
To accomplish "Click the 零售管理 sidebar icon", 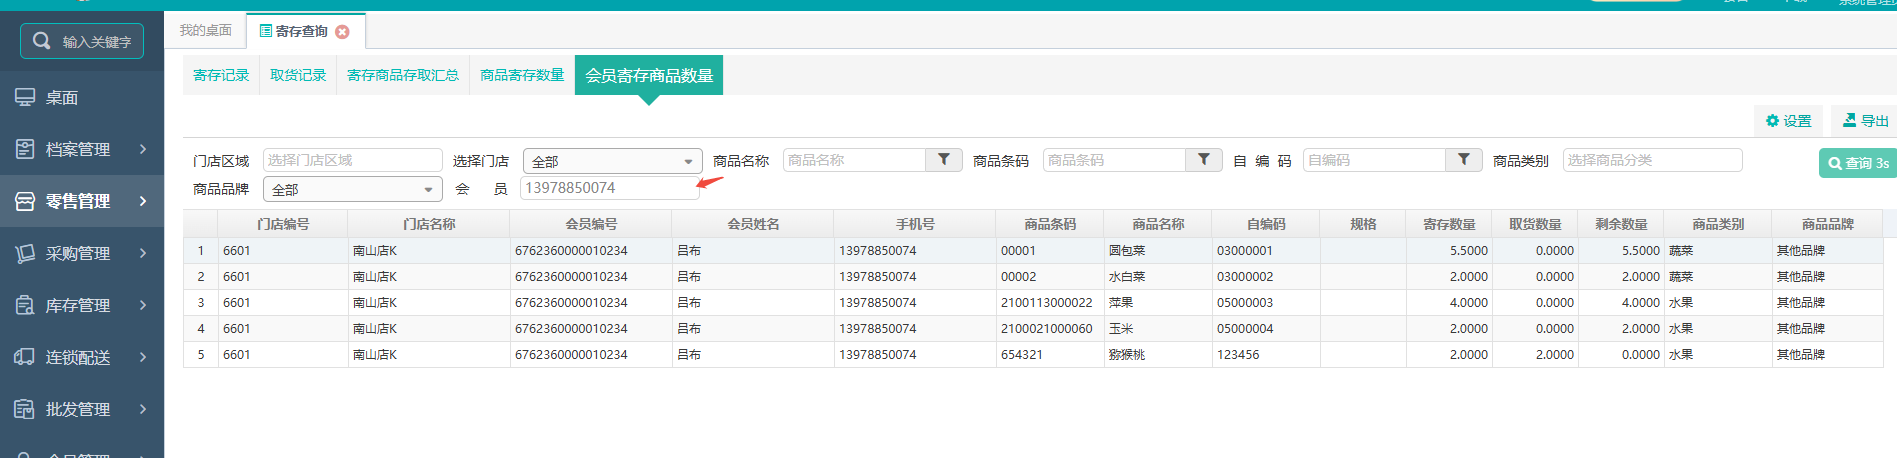I will coord(25,201).
